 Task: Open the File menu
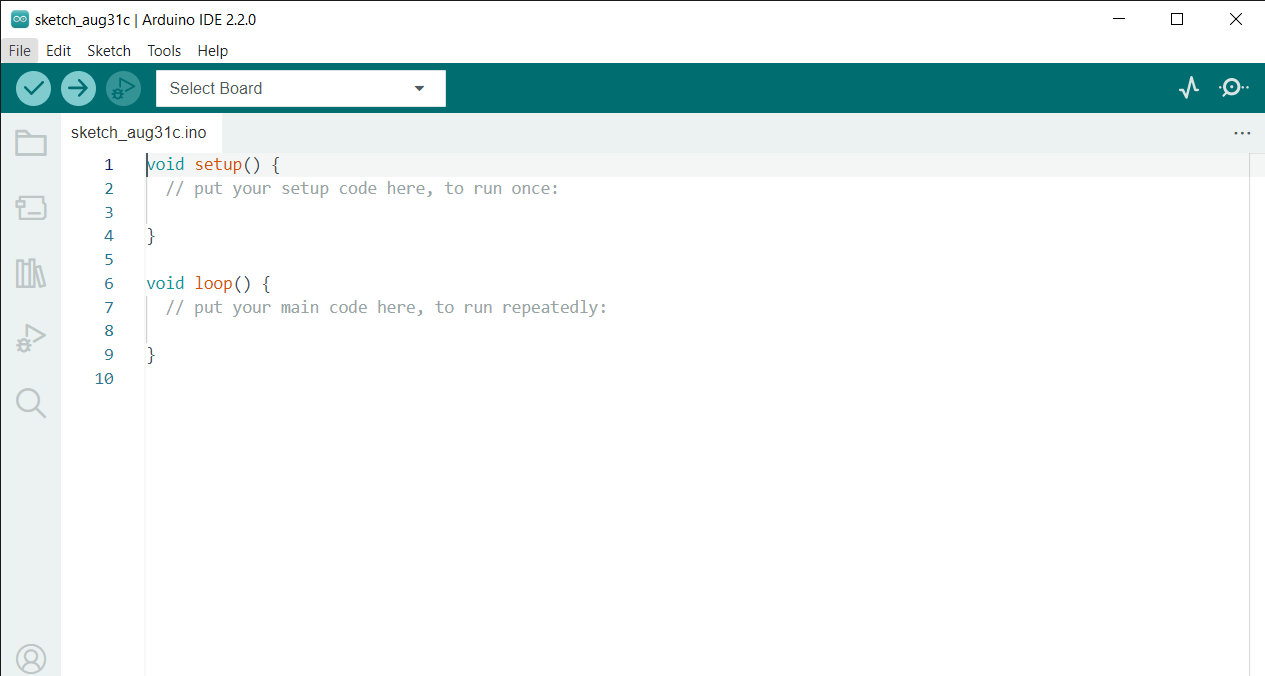pos(19,50)
